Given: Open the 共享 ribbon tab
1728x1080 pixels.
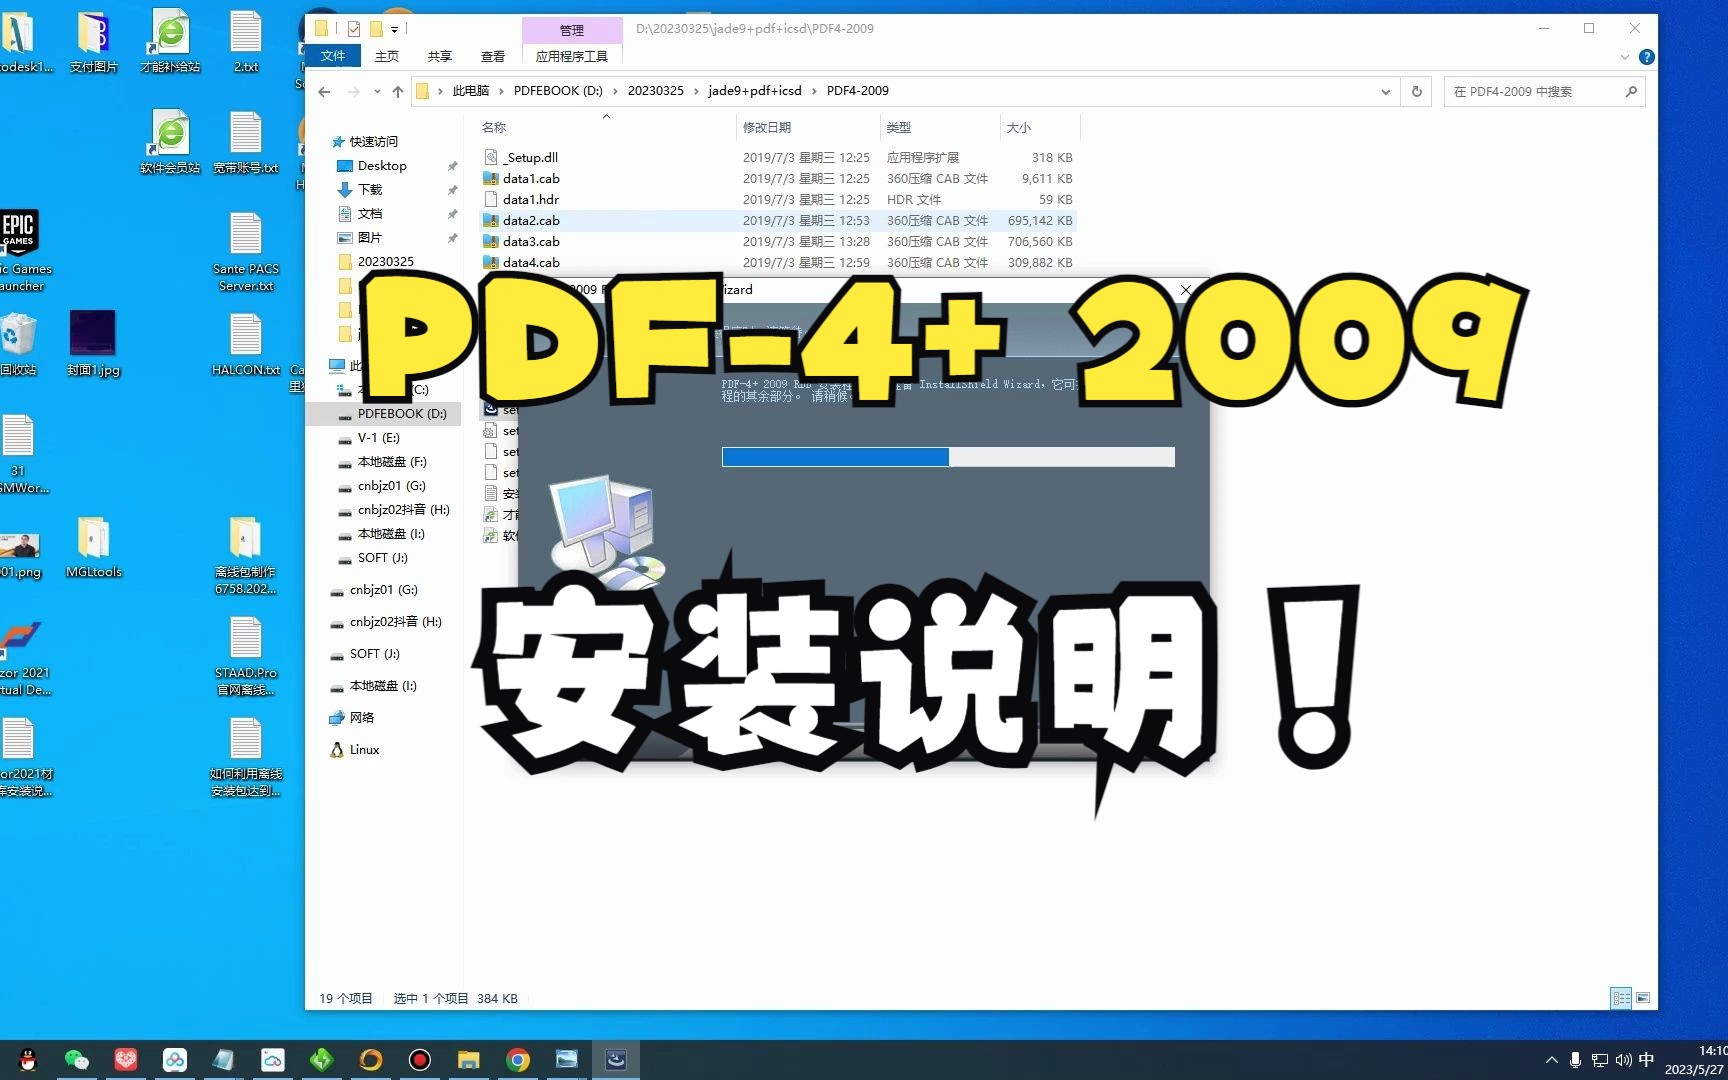Looking at the screenshot, I should [440, 56].
